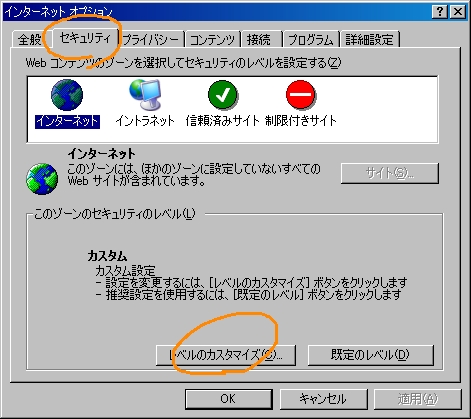This screenshot has height=419, width=471.
Task: Click the question mark help button
Action: click(440, 12)
